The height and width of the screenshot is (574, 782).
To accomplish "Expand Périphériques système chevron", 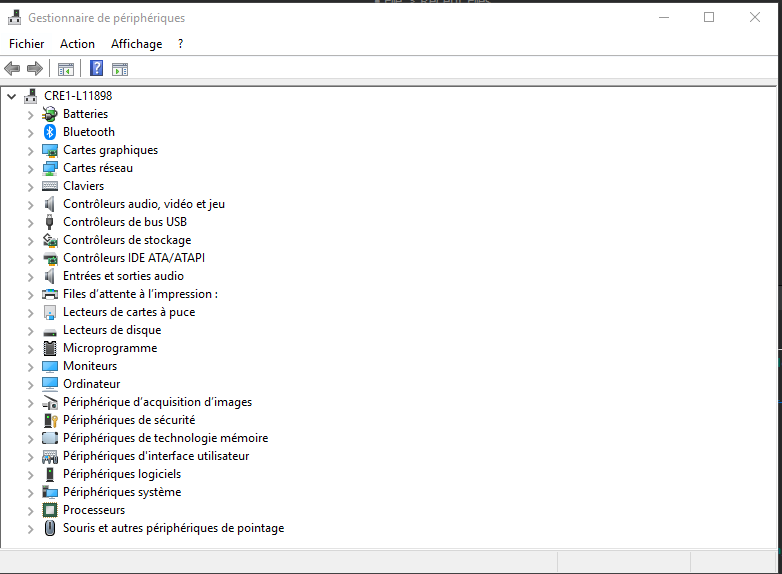I will pyautogui.click(x=30, y=493).
